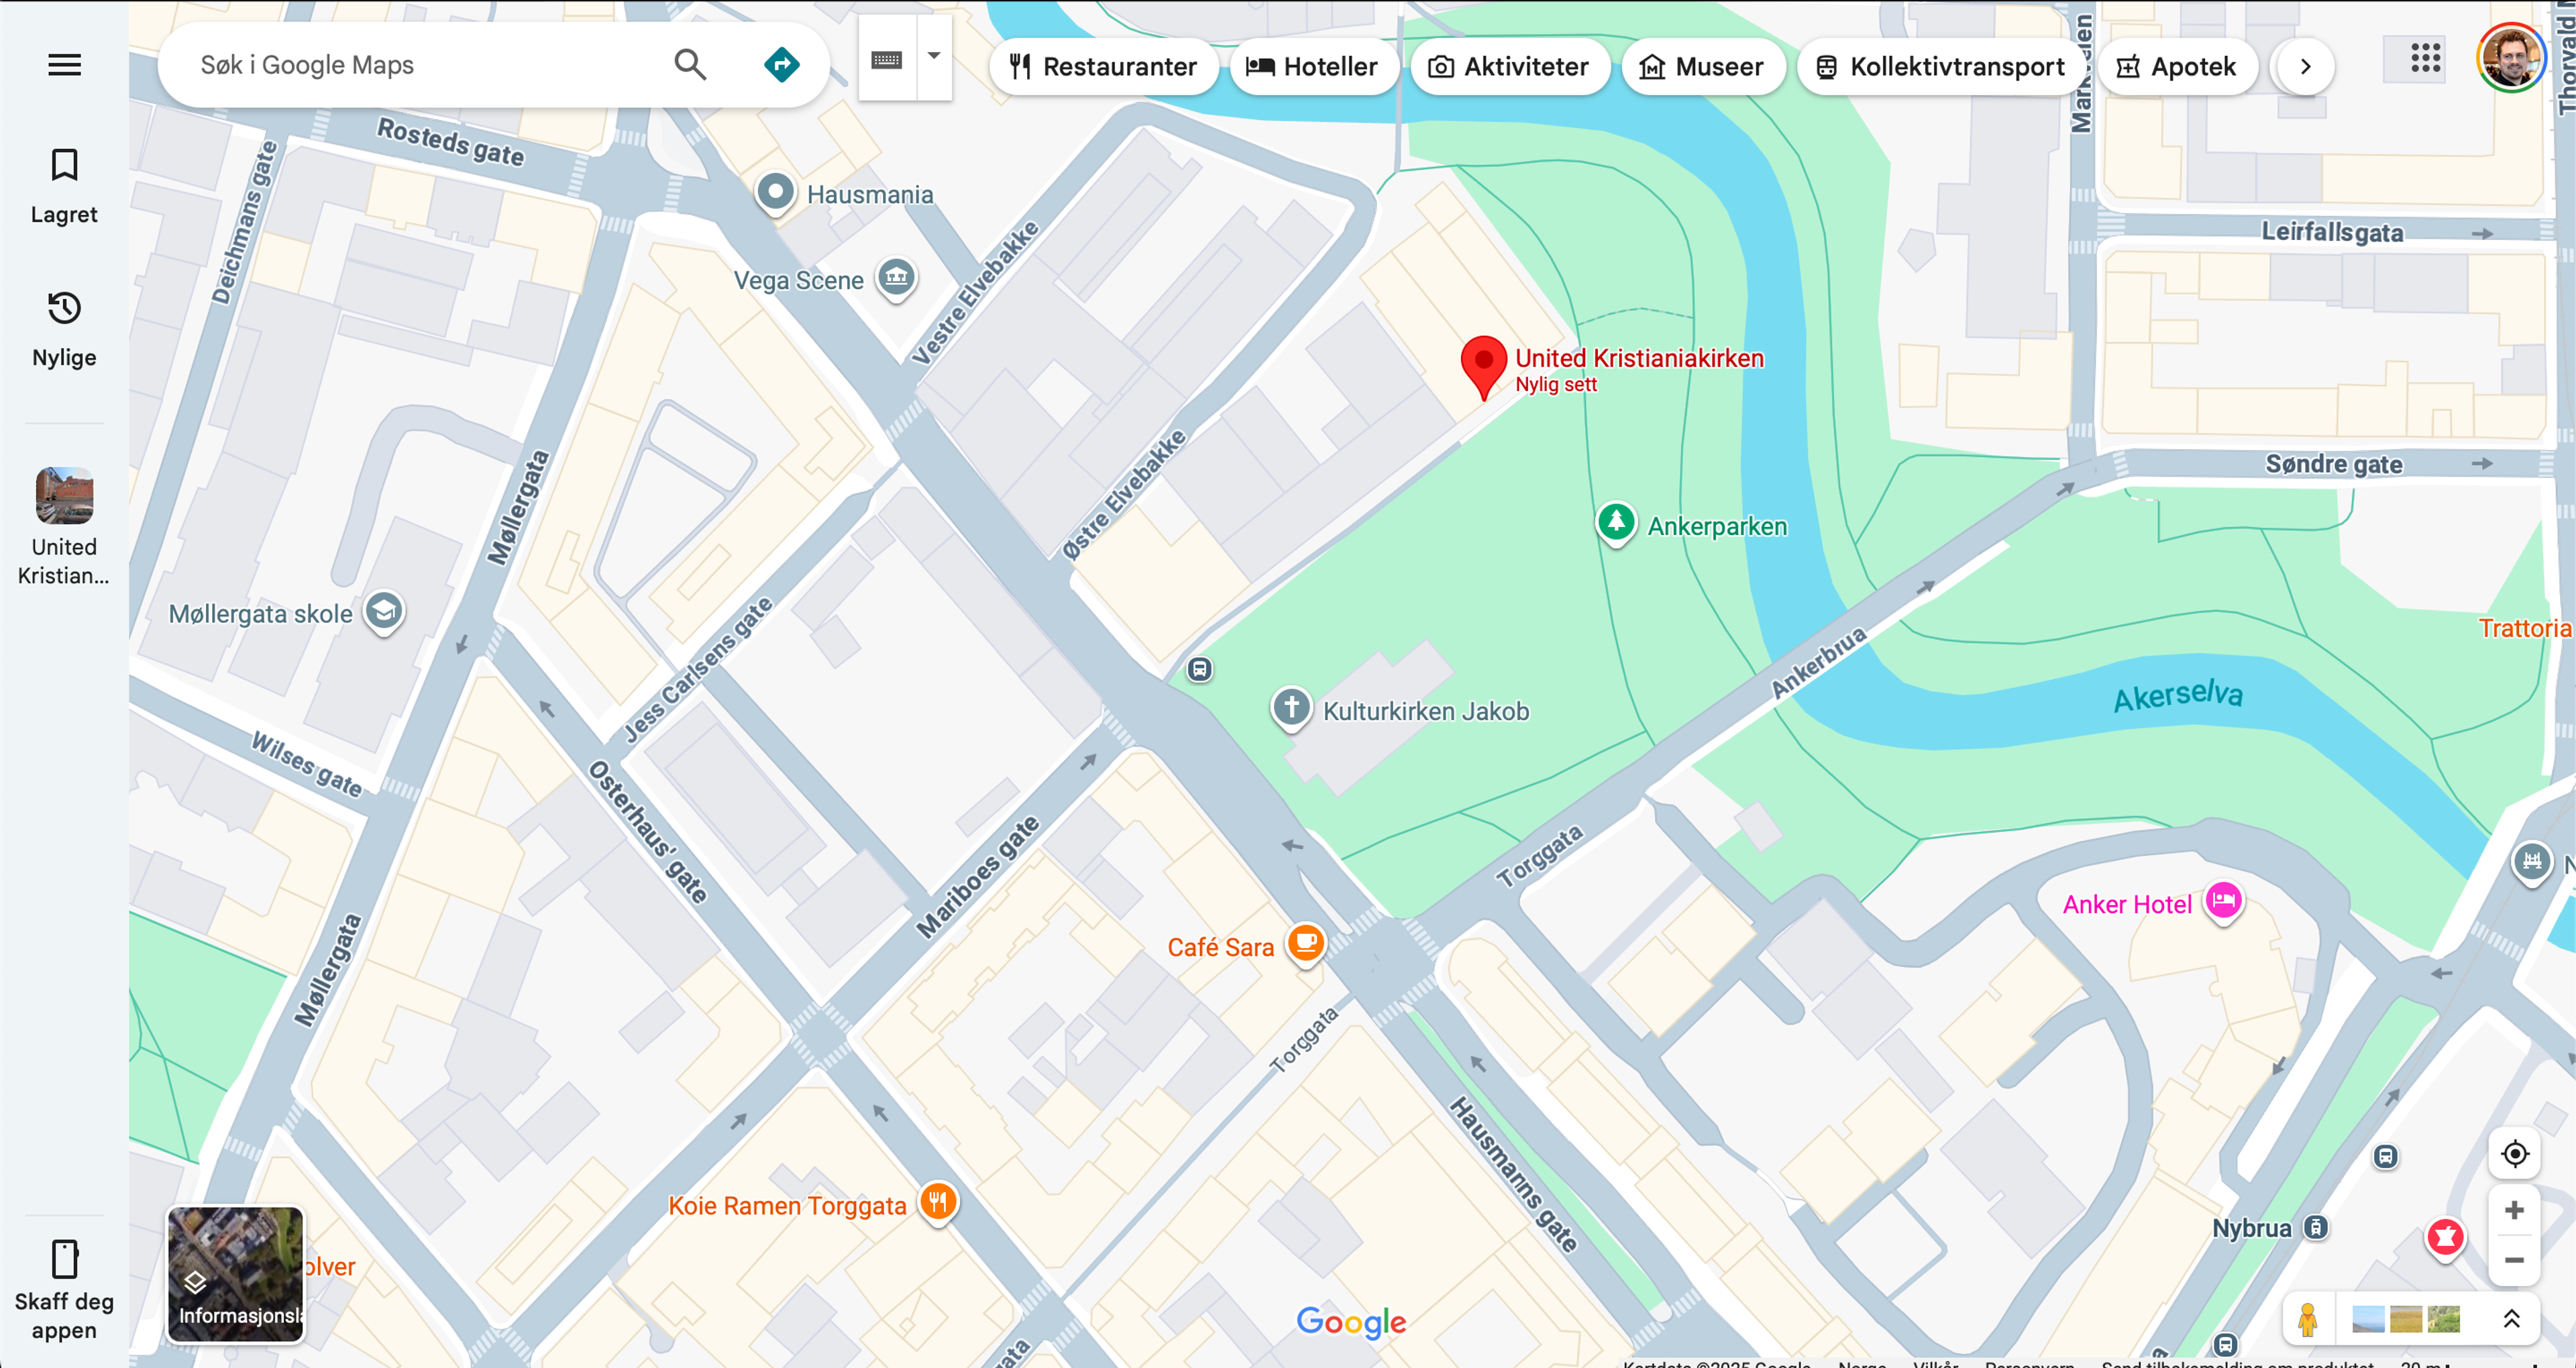Viewport: 2576px width, 1368px height.
Task: Filter by Restauranter chip
Action: click(1104, 67)
